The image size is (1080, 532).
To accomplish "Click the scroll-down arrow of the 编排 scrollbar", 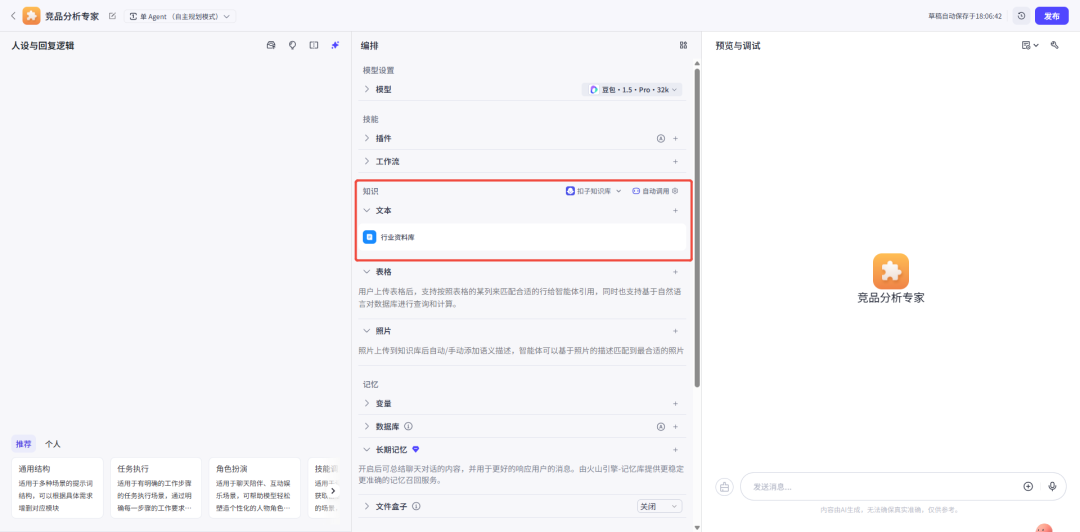I will click(697, 527).
